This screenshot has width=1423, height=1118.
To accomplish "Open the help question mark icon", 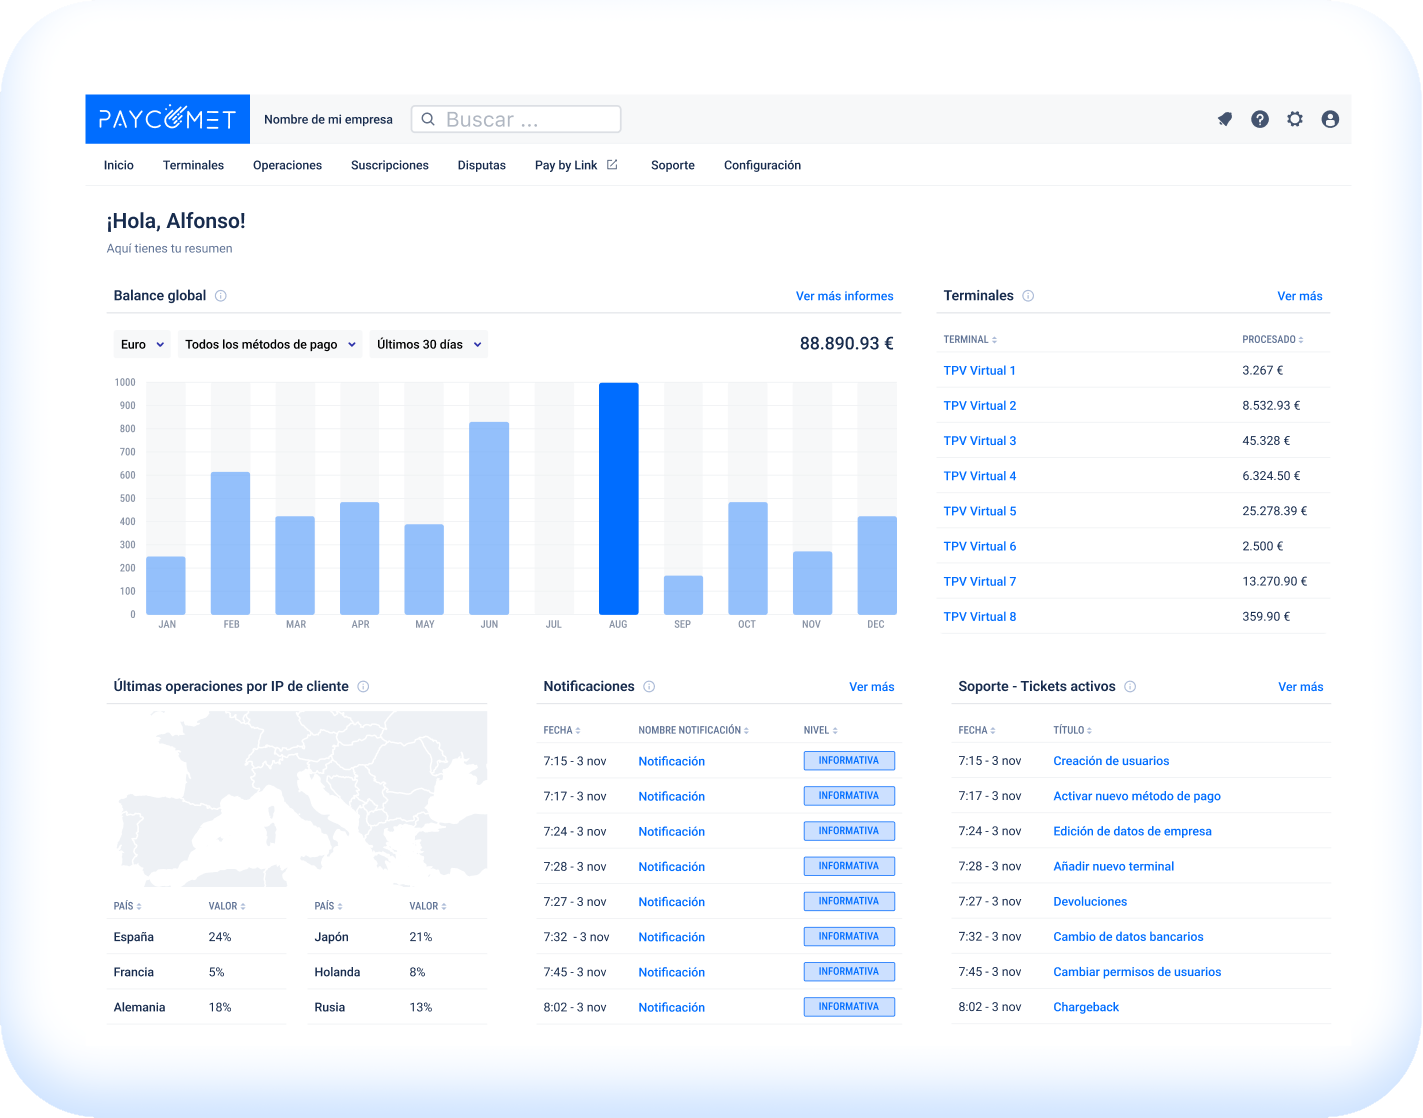I will (x=1259, y=119).
